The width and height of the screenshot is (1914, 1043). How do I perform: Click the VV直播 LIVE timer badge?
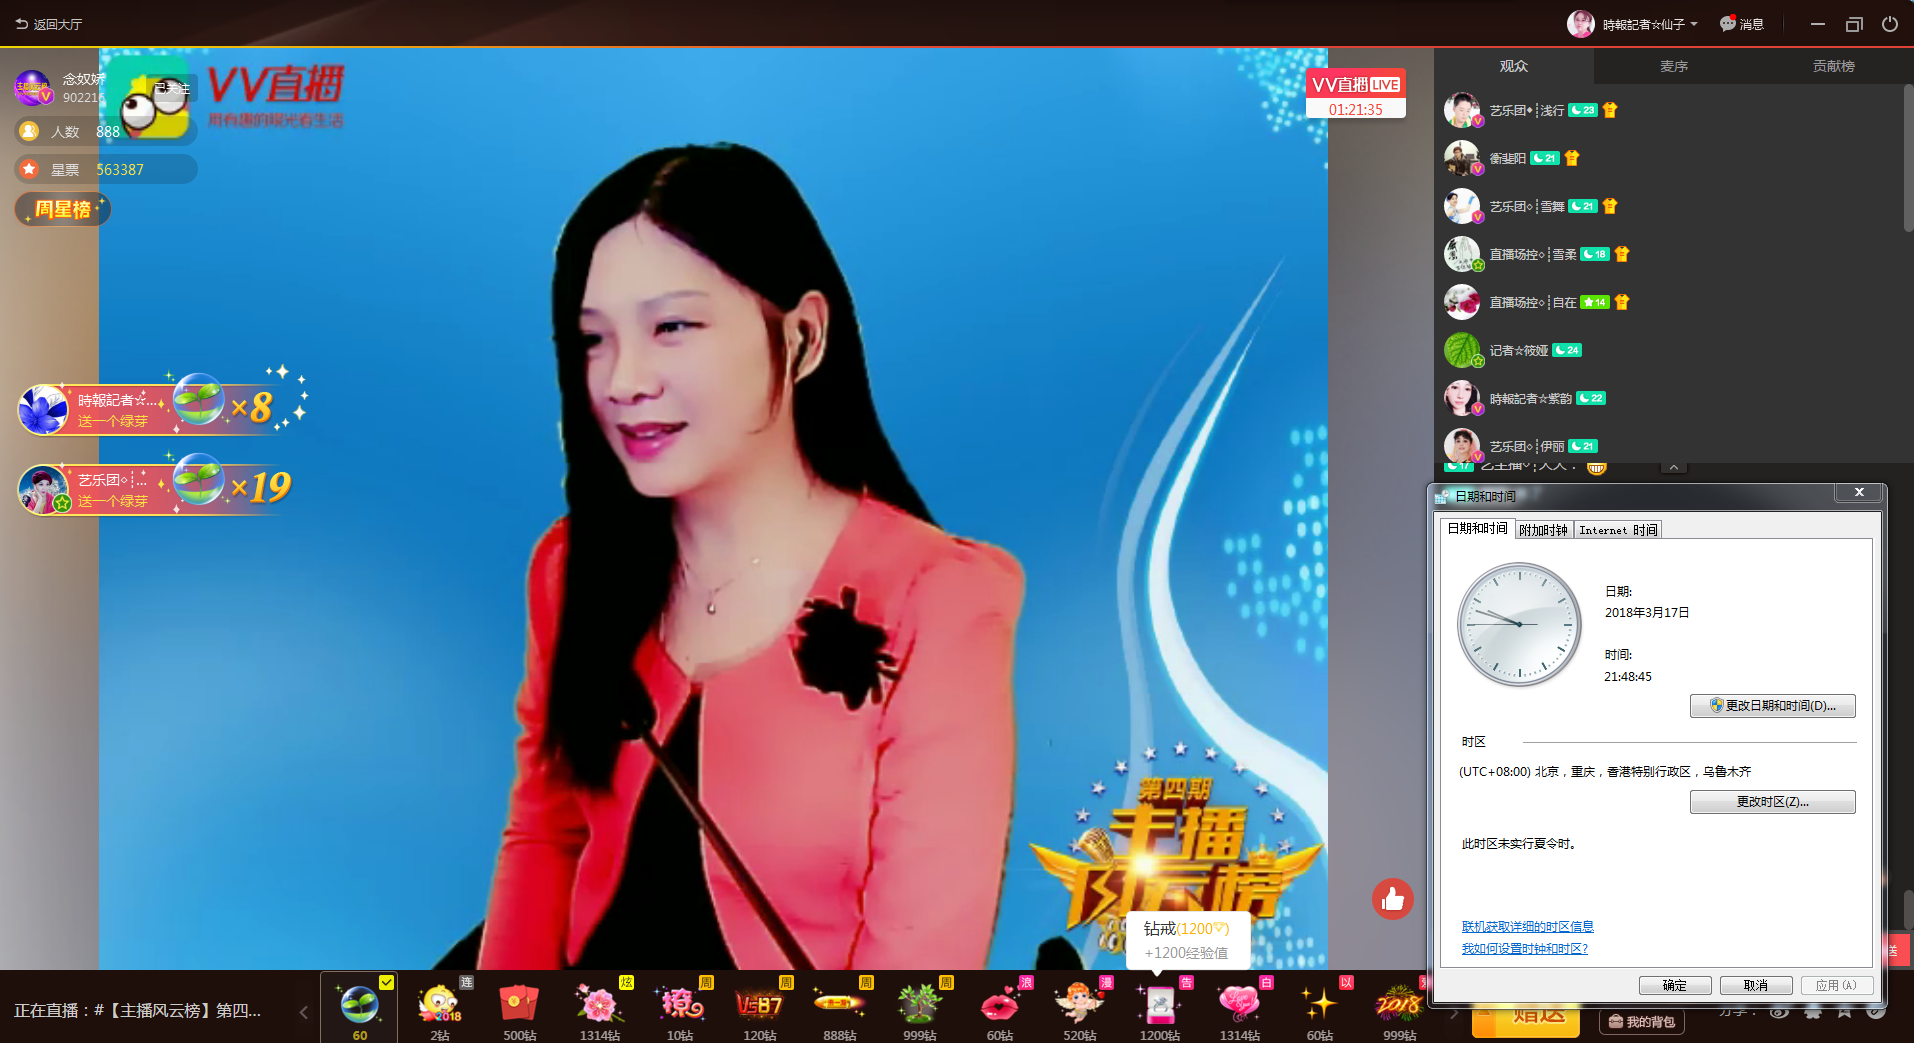(1356, 94)
